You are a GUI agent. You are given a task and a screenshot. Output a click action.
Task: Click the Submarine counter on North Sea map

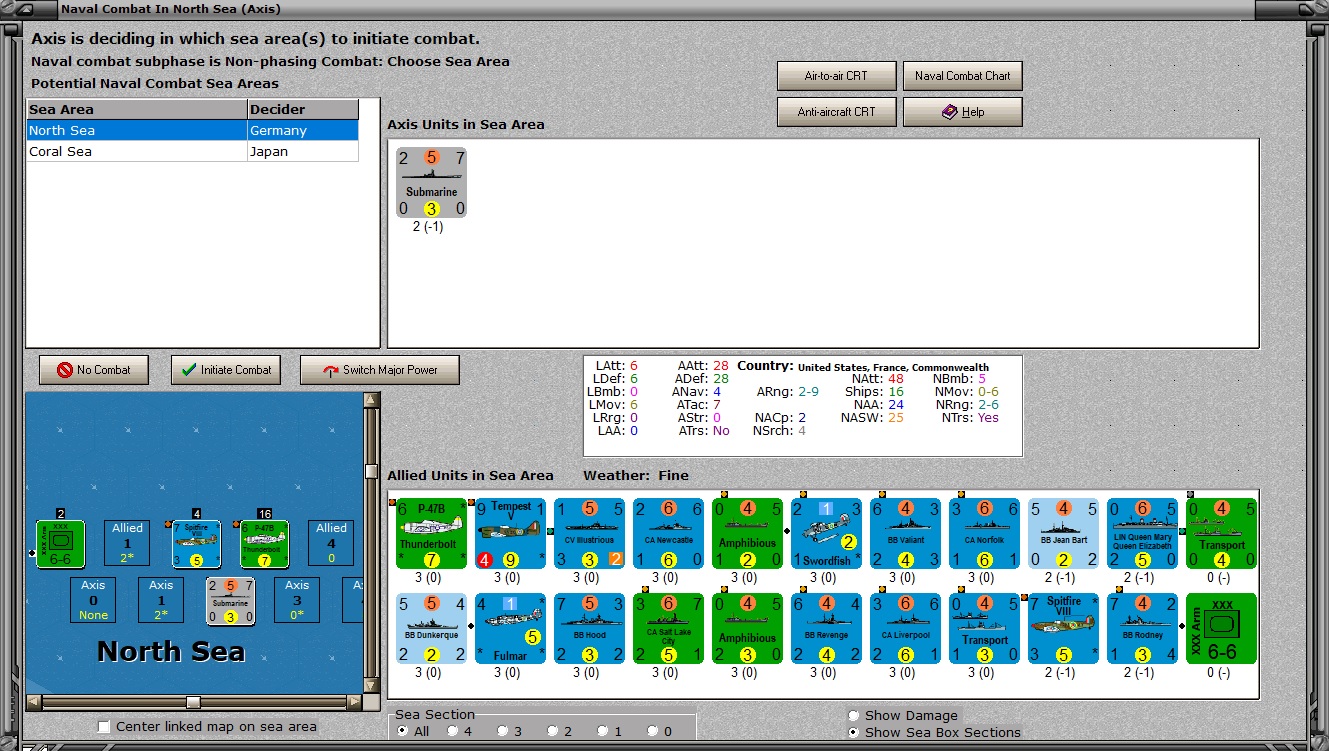(231, 601)
